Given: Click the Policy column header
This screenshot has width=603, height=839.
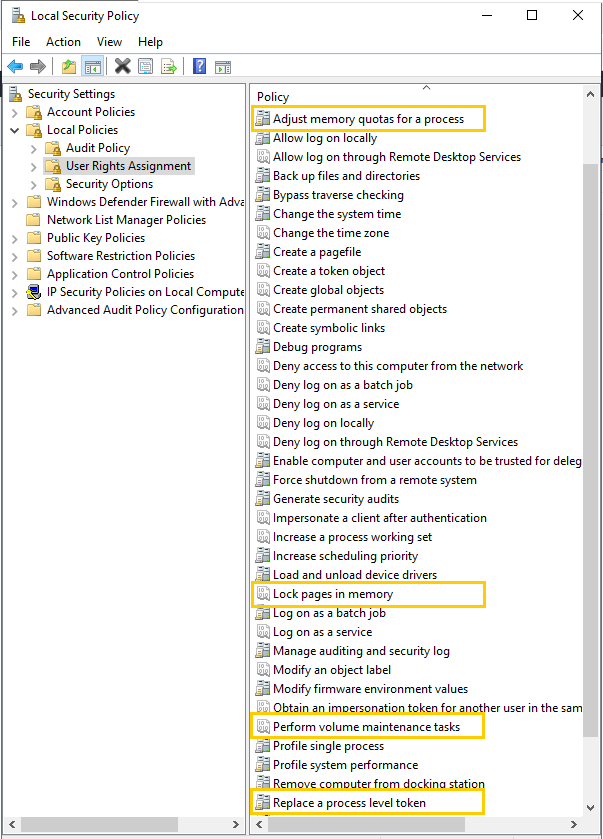Looking at the screenshot, I should [x=273, y=97].
